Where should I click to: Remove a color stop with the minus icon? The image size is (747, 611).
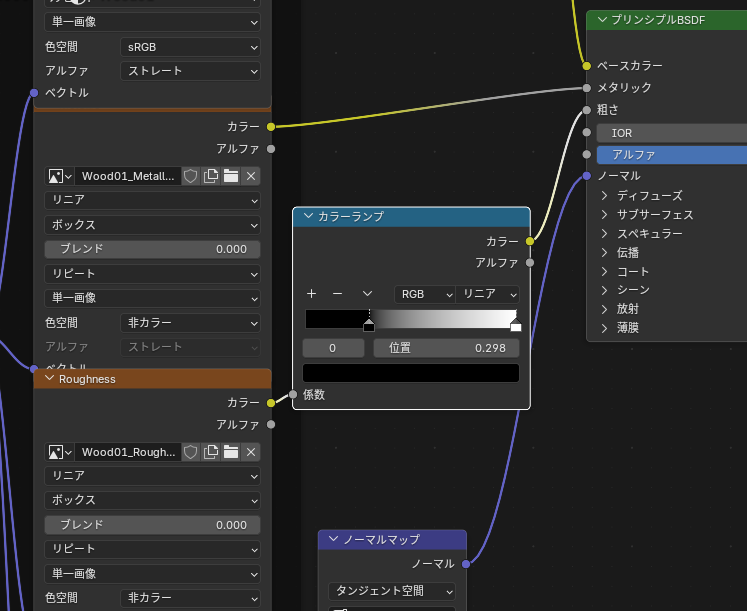coord(337,294)
